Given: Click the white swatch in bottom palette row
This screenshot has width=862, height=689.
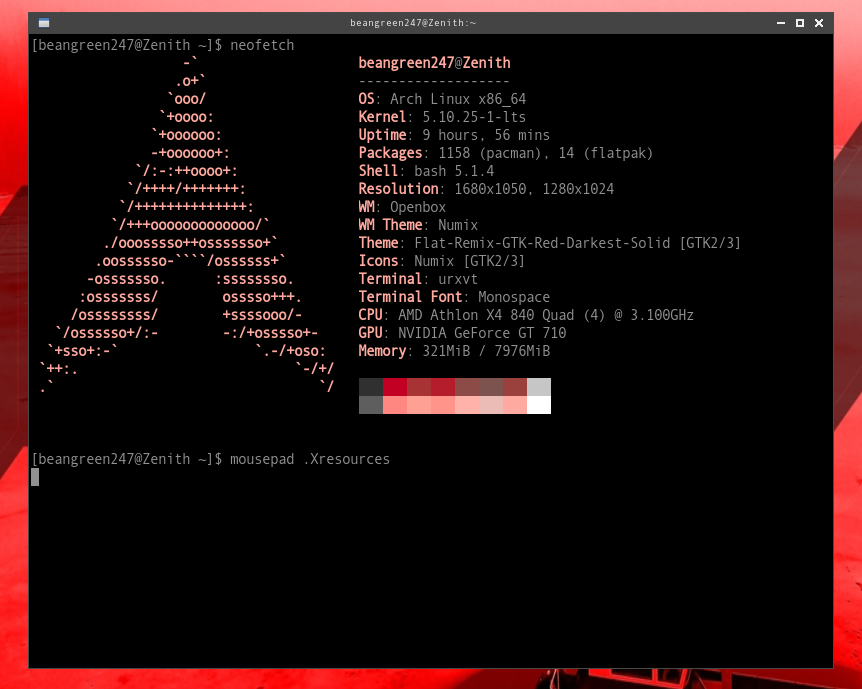Looking at the screenshot, I should [539, 405].
